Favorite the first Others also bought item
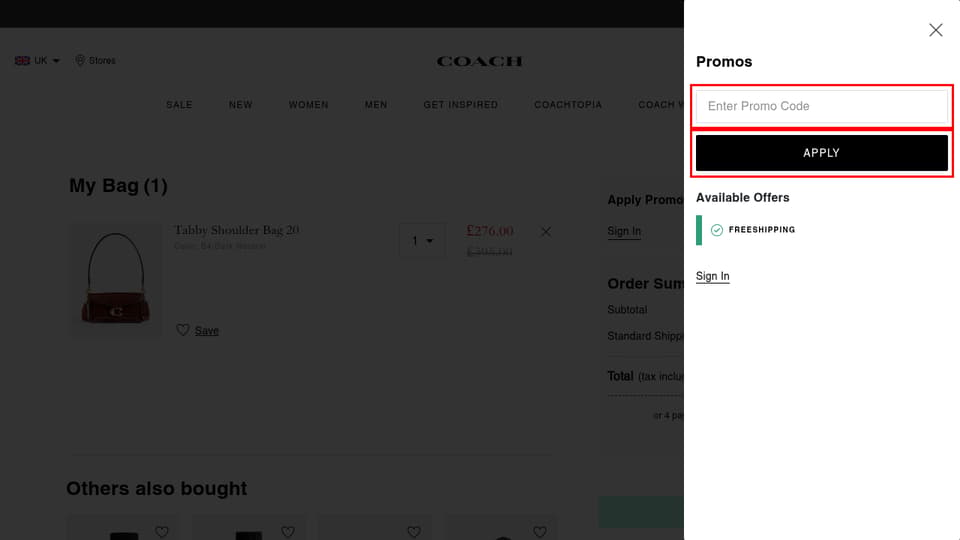Screen dimensions: 960x540 tap(162, 532)
